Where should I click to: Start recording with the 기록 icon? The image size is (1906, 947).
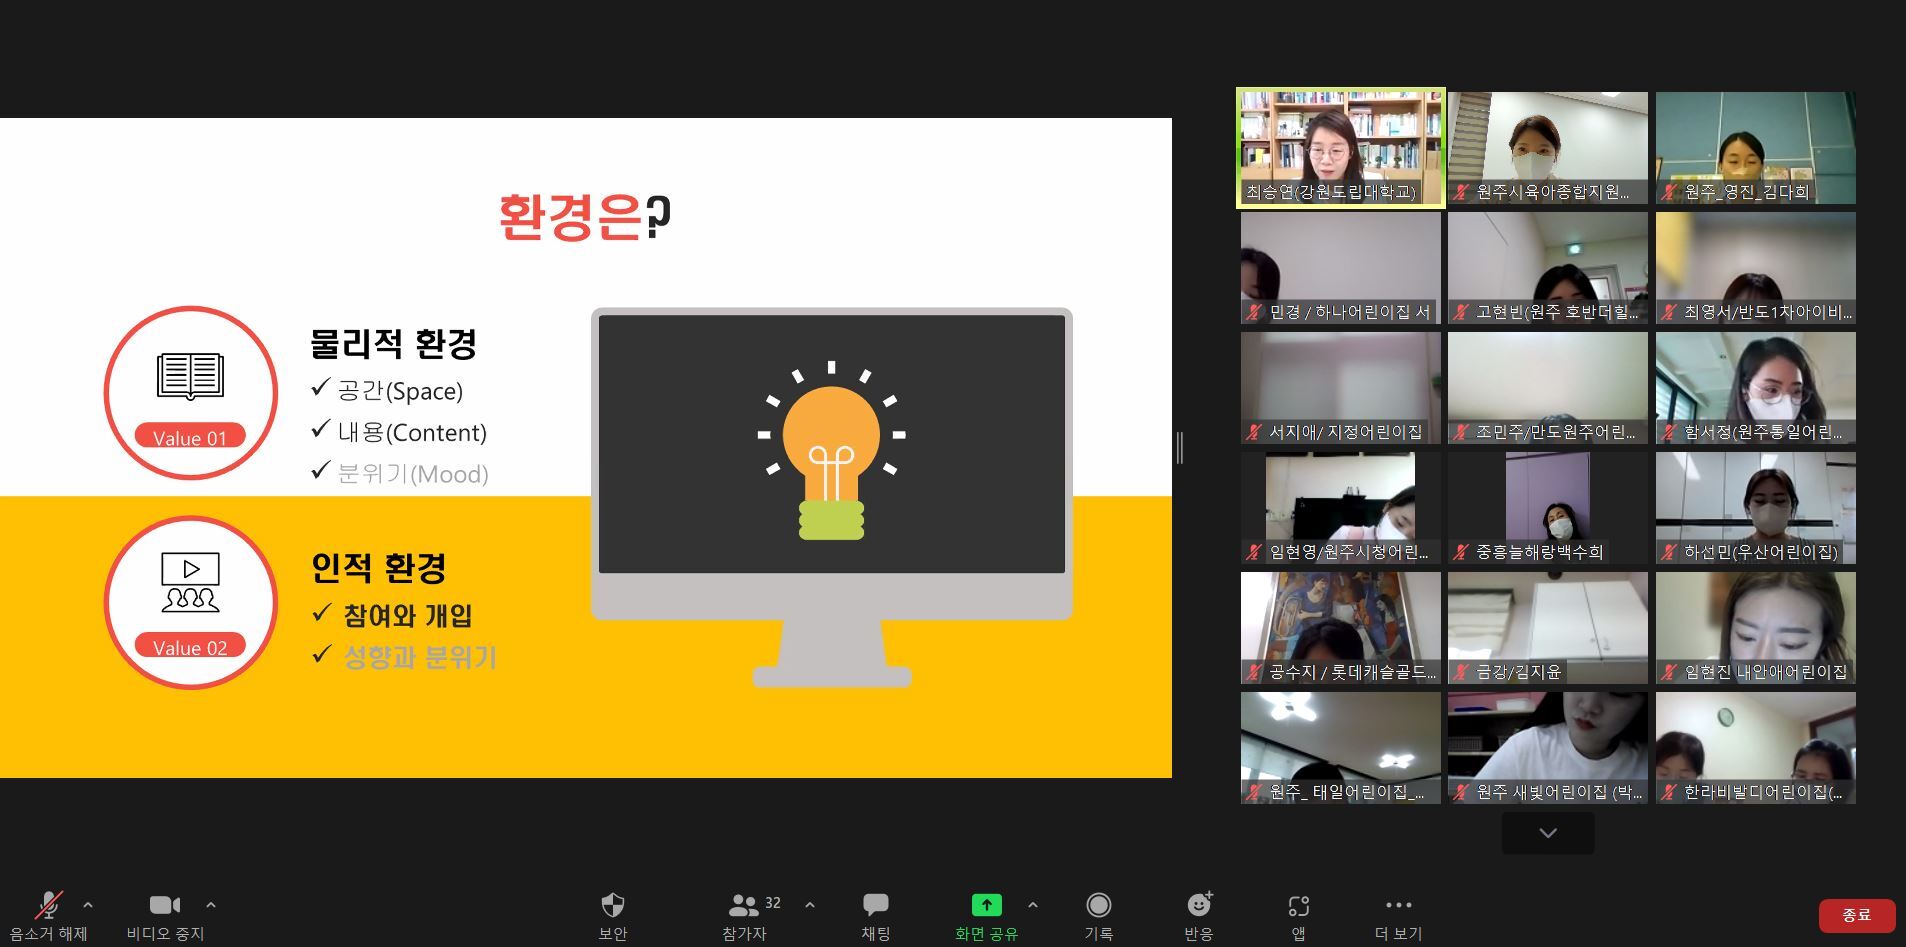1099,905
